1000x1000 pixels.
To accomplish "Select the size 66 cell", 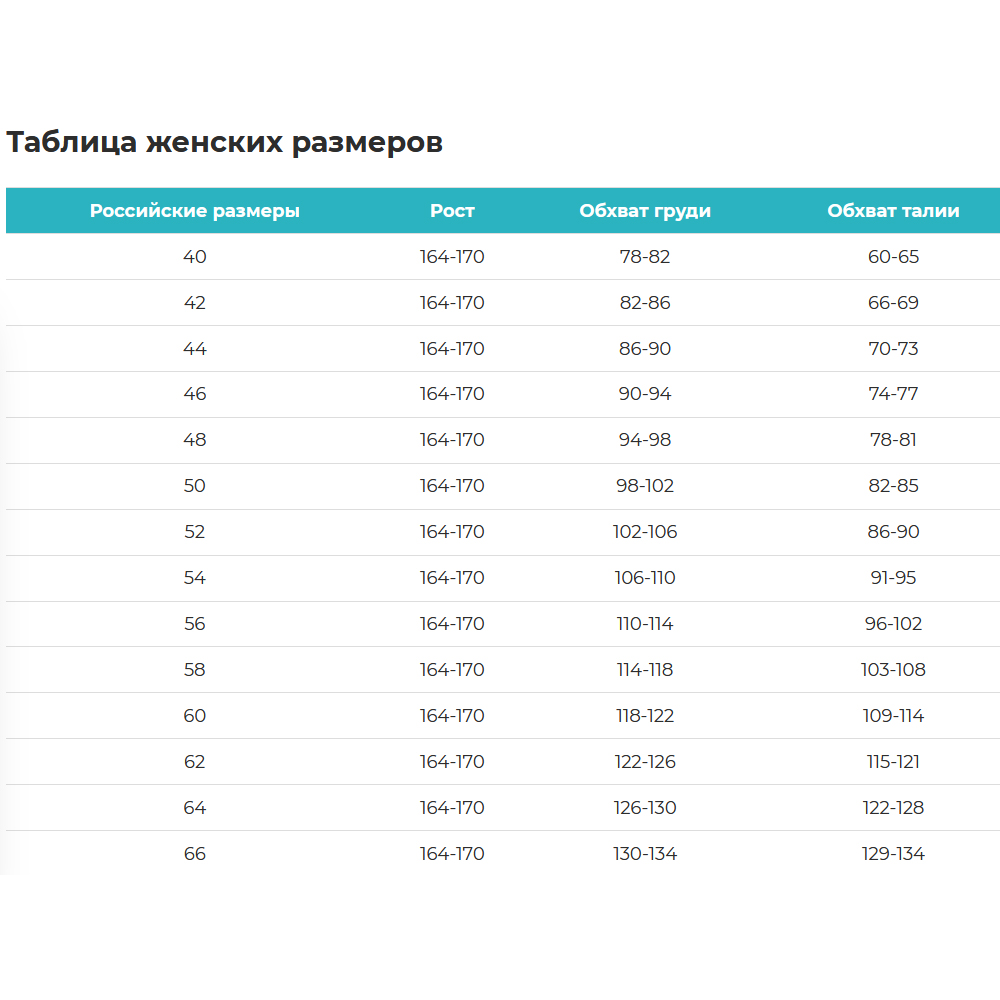I will 195,854.
